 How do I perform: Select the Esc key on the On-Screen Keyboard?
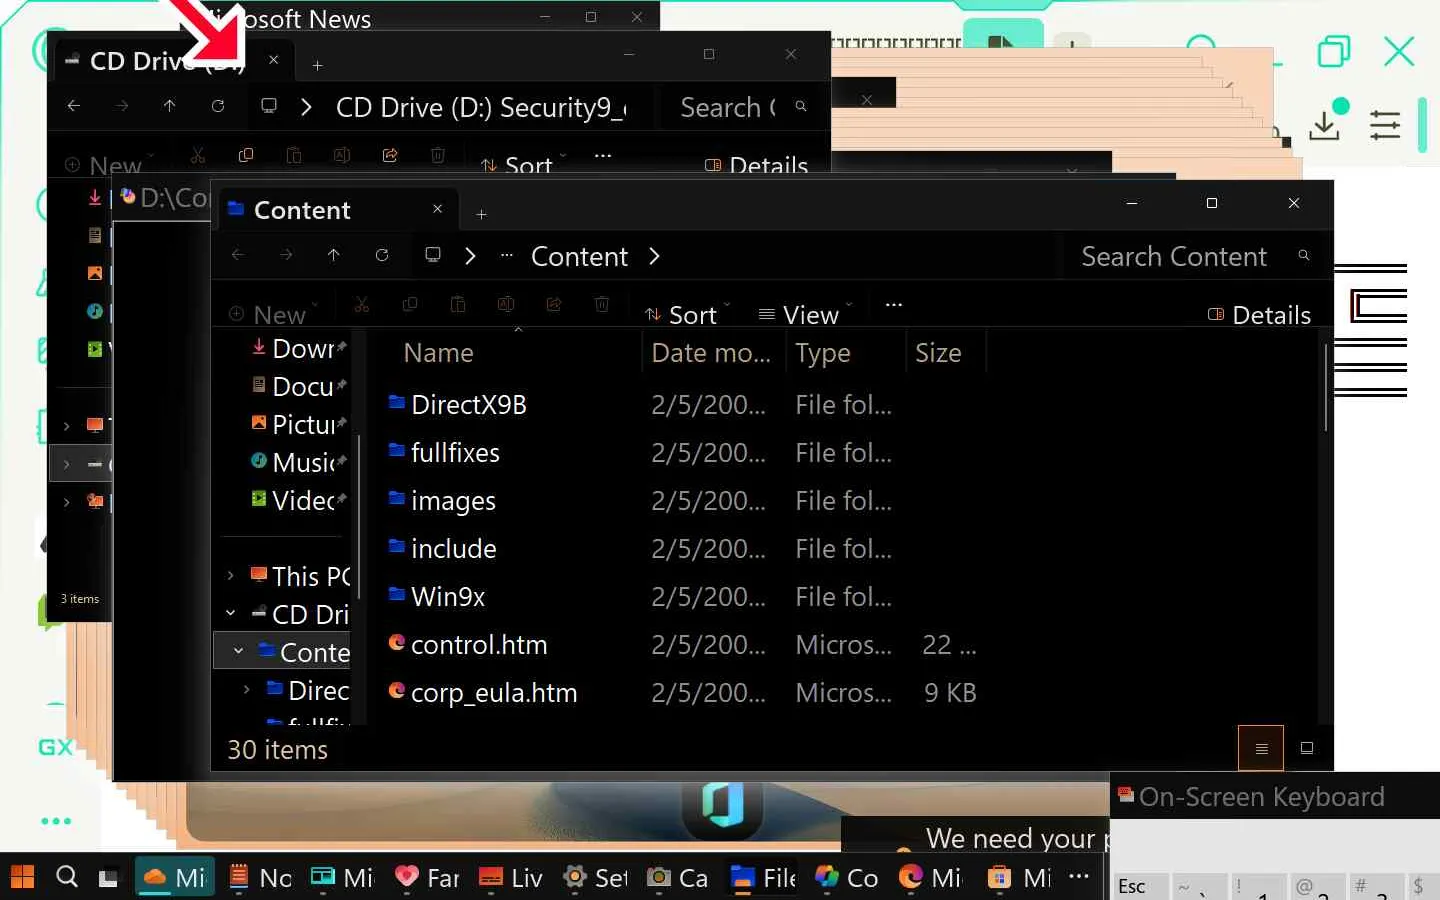(x=1139, y=886)
